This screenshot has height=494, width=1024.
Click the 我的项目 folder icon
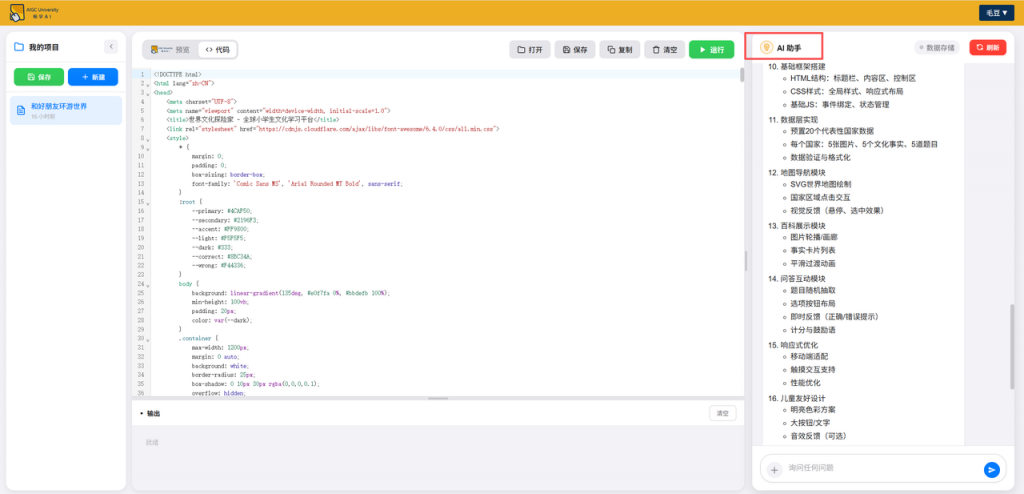tap(19, 47)
